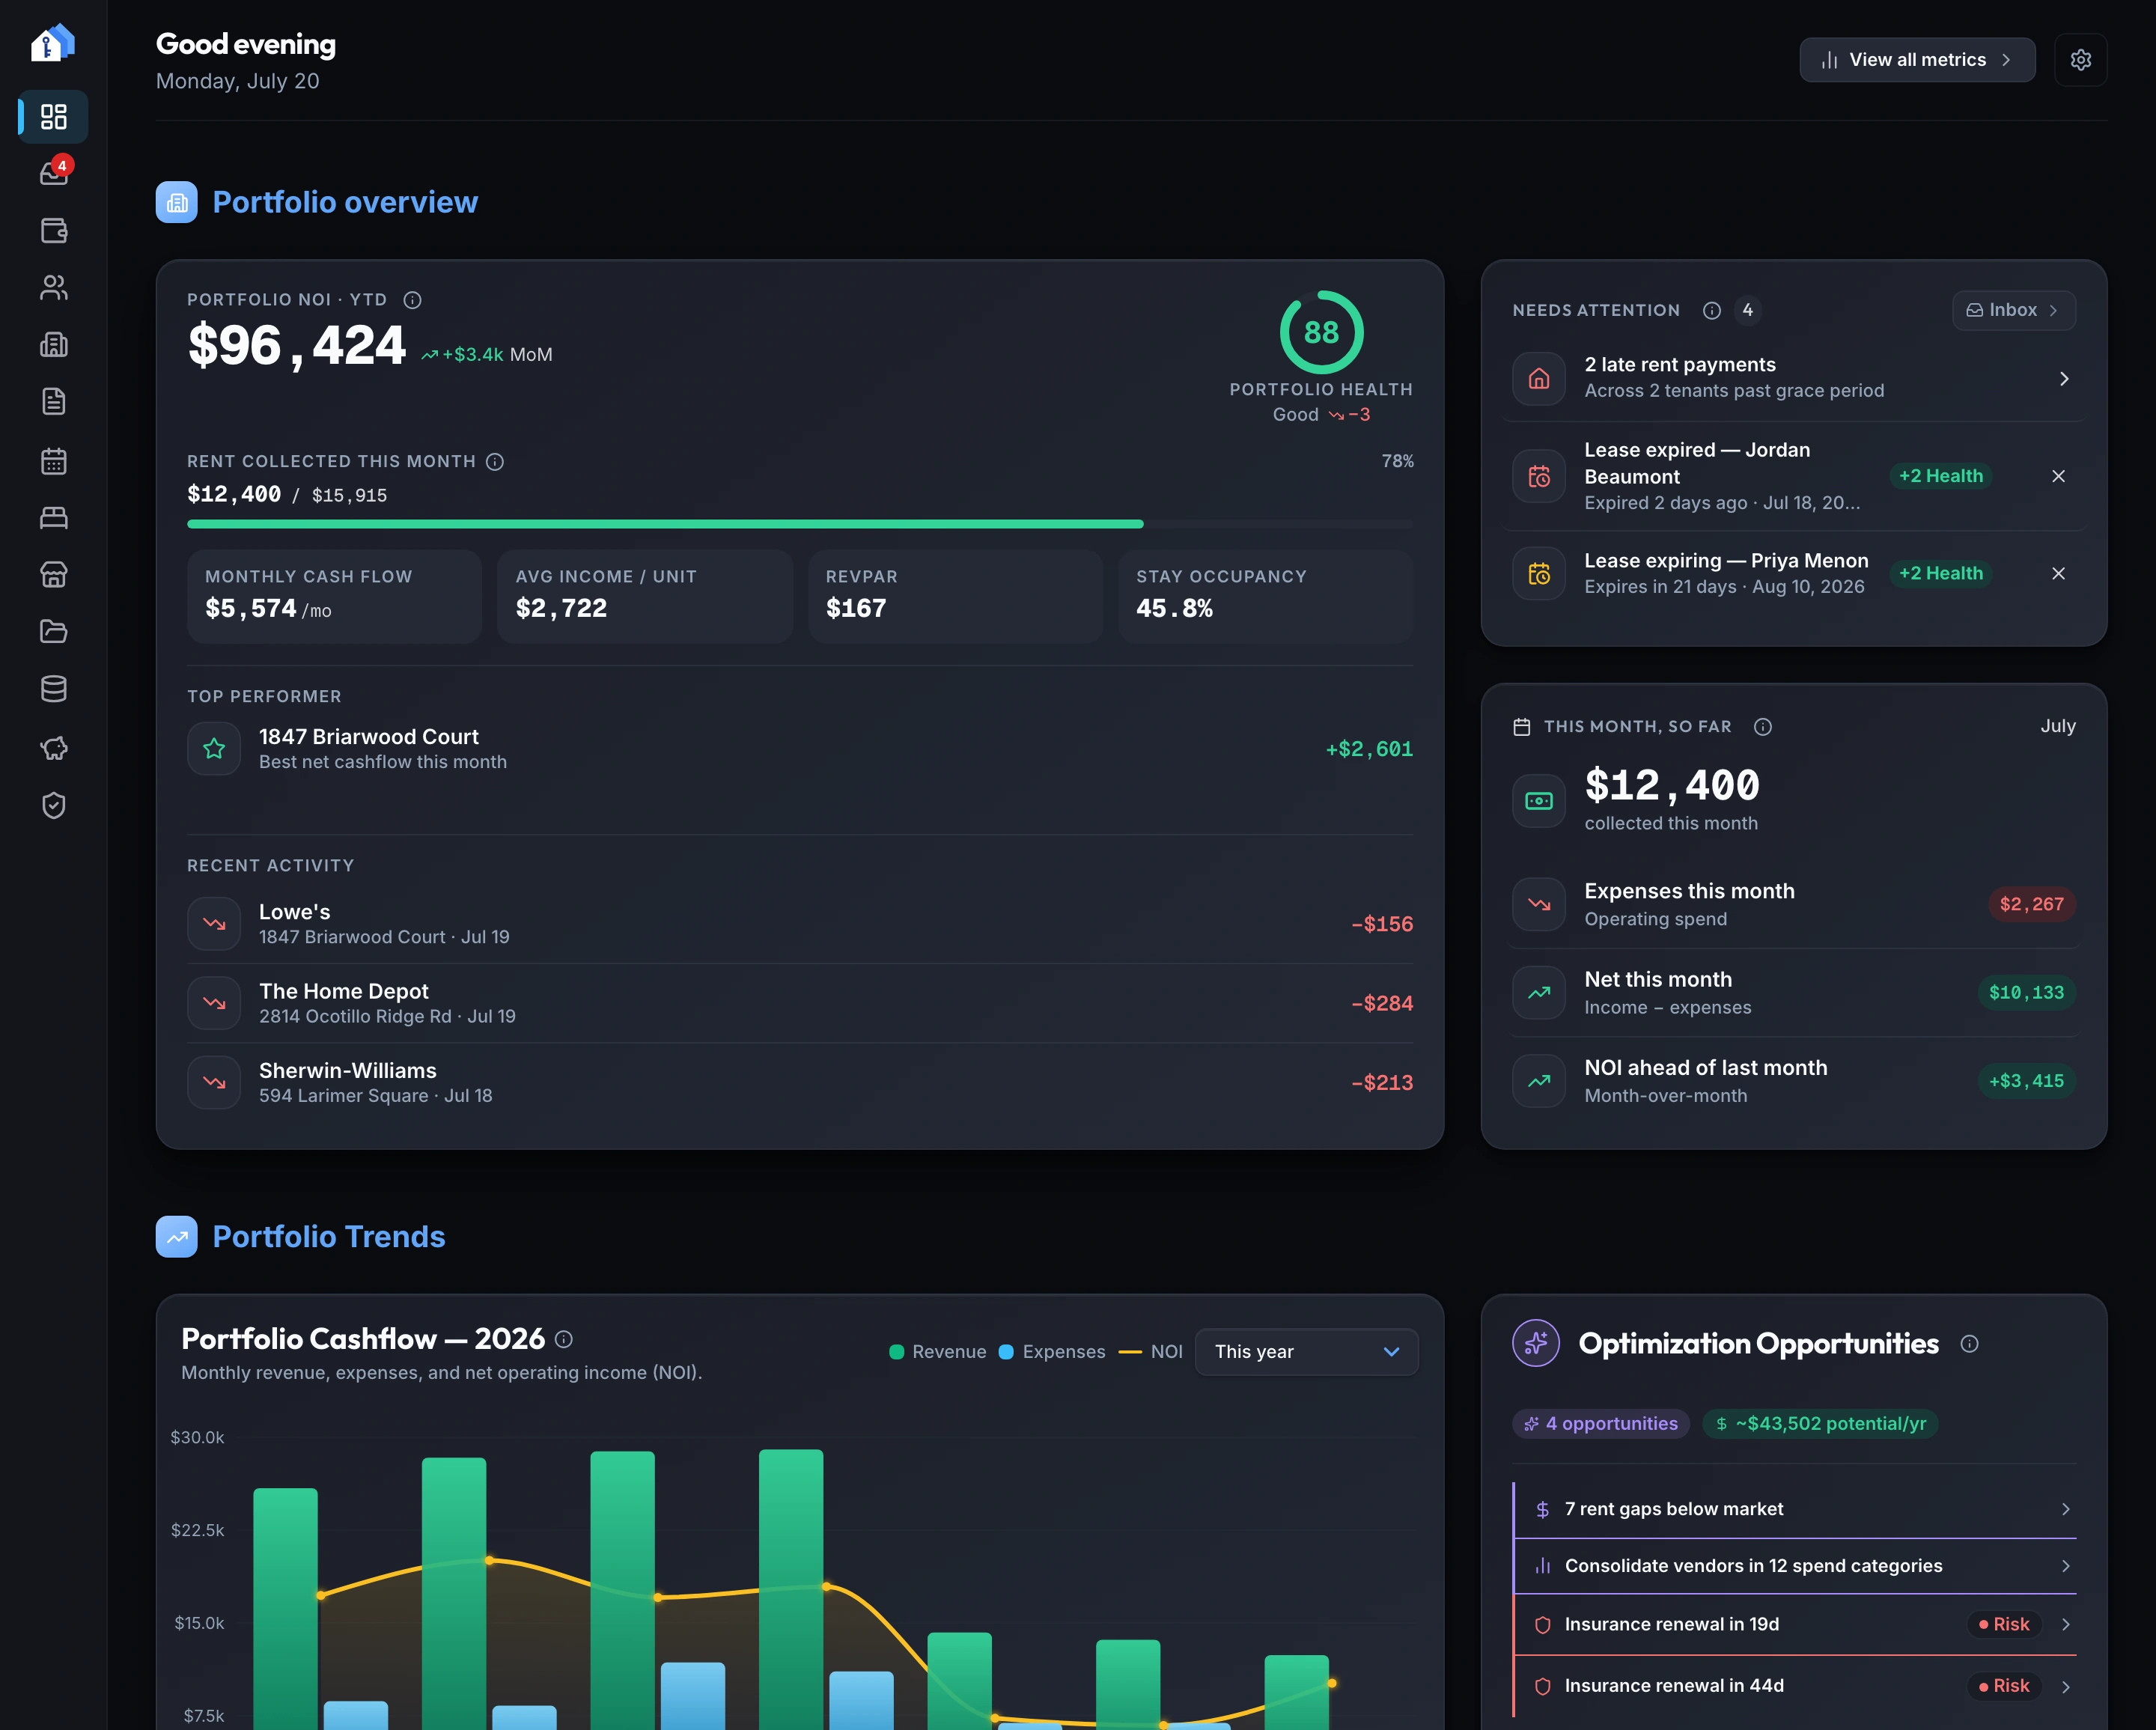Open the inbox icon with badge 4
The image size is (2156, 1730).
click(54, 173)
